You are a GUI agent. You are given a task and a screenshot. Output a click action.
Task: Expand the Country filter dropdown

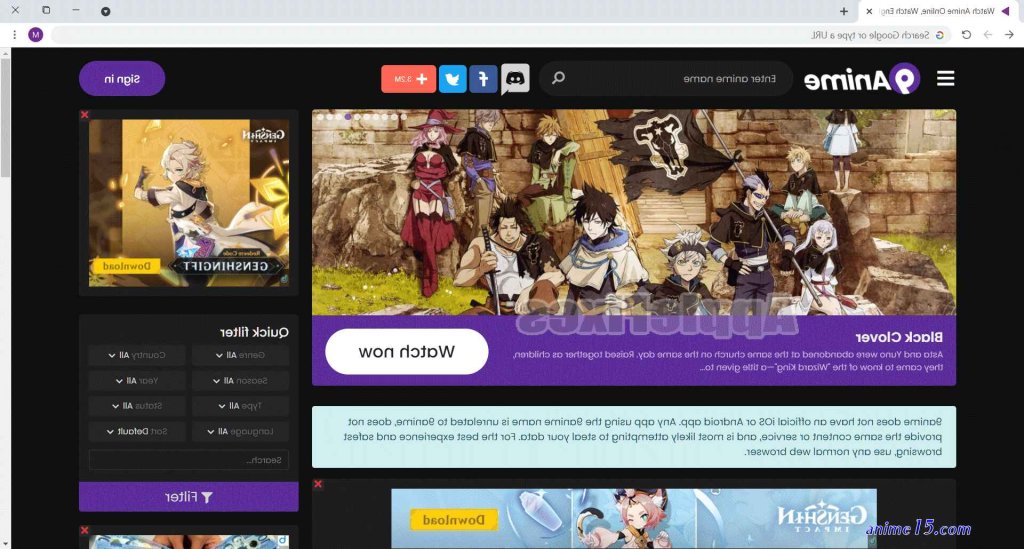[137, 355]
